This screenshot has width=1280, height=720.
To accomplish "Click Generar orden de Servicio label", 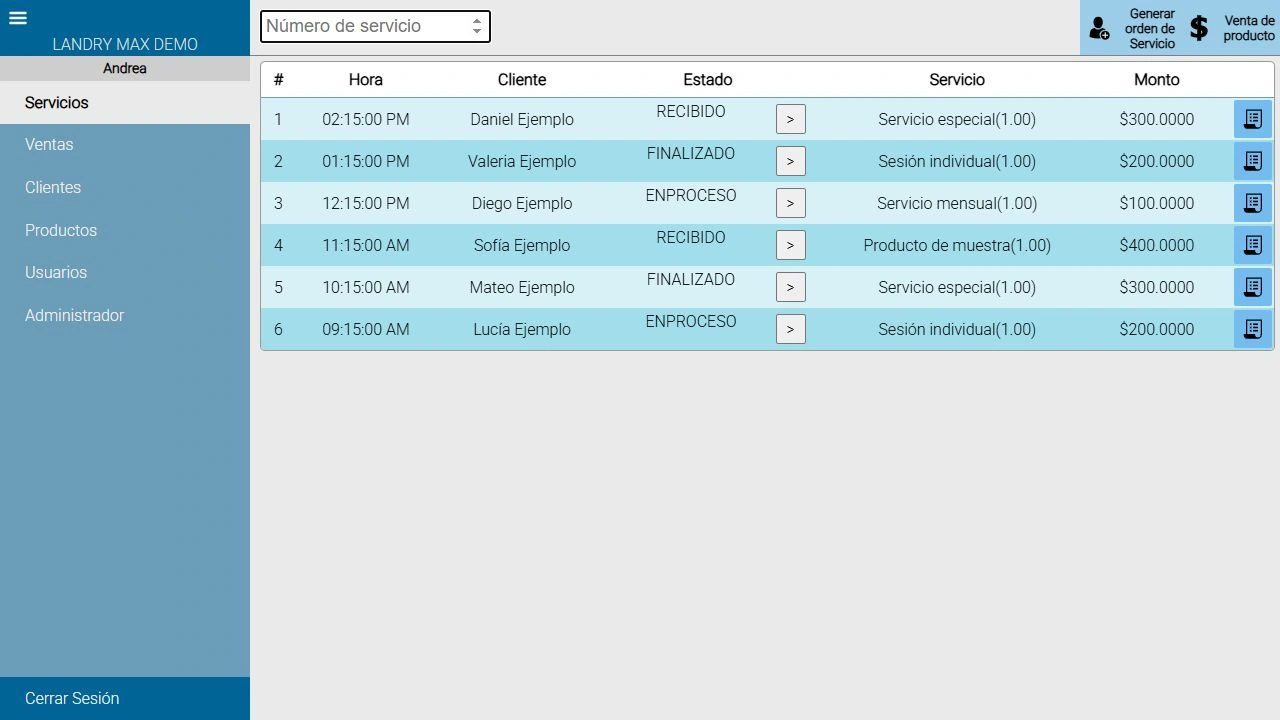I will (1150, 29).
